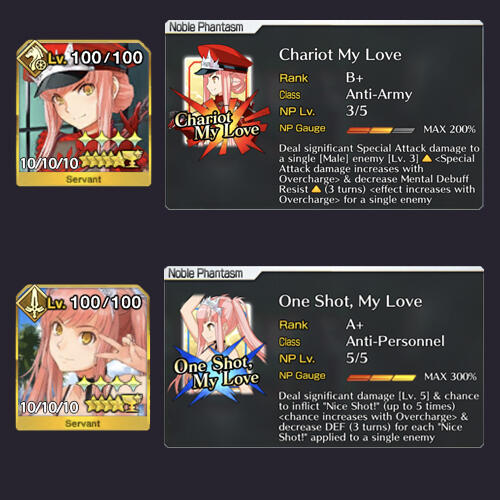Click the grail trophy icon on top servant card
Image resolution: width=500 pixels, height=500 pixels.
point(131,158)
